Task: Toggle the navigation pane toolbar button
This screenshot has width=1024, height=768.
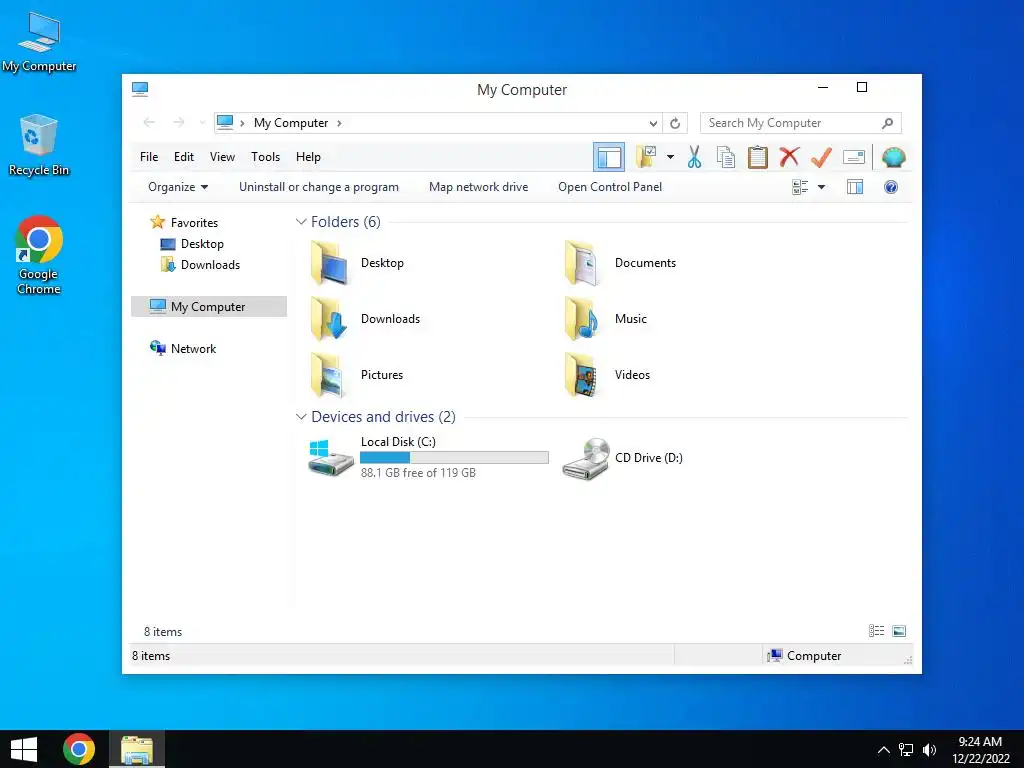Action: (609, 157)
